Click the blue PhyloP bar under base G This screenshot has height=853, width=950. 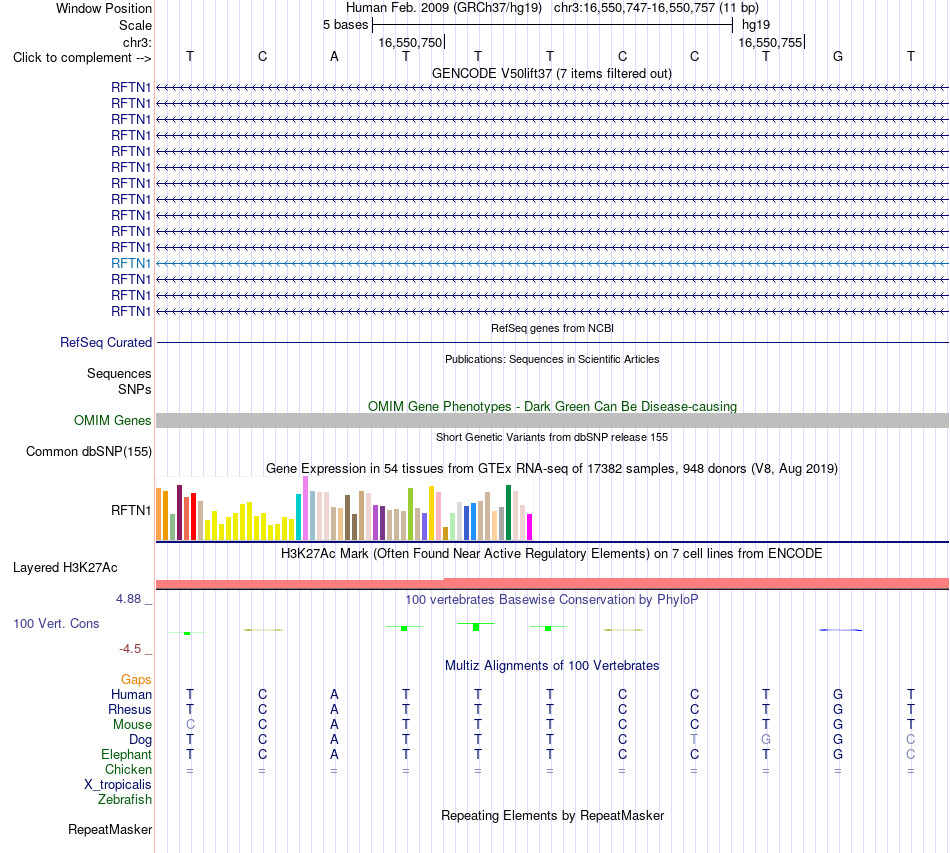point(840,630)
